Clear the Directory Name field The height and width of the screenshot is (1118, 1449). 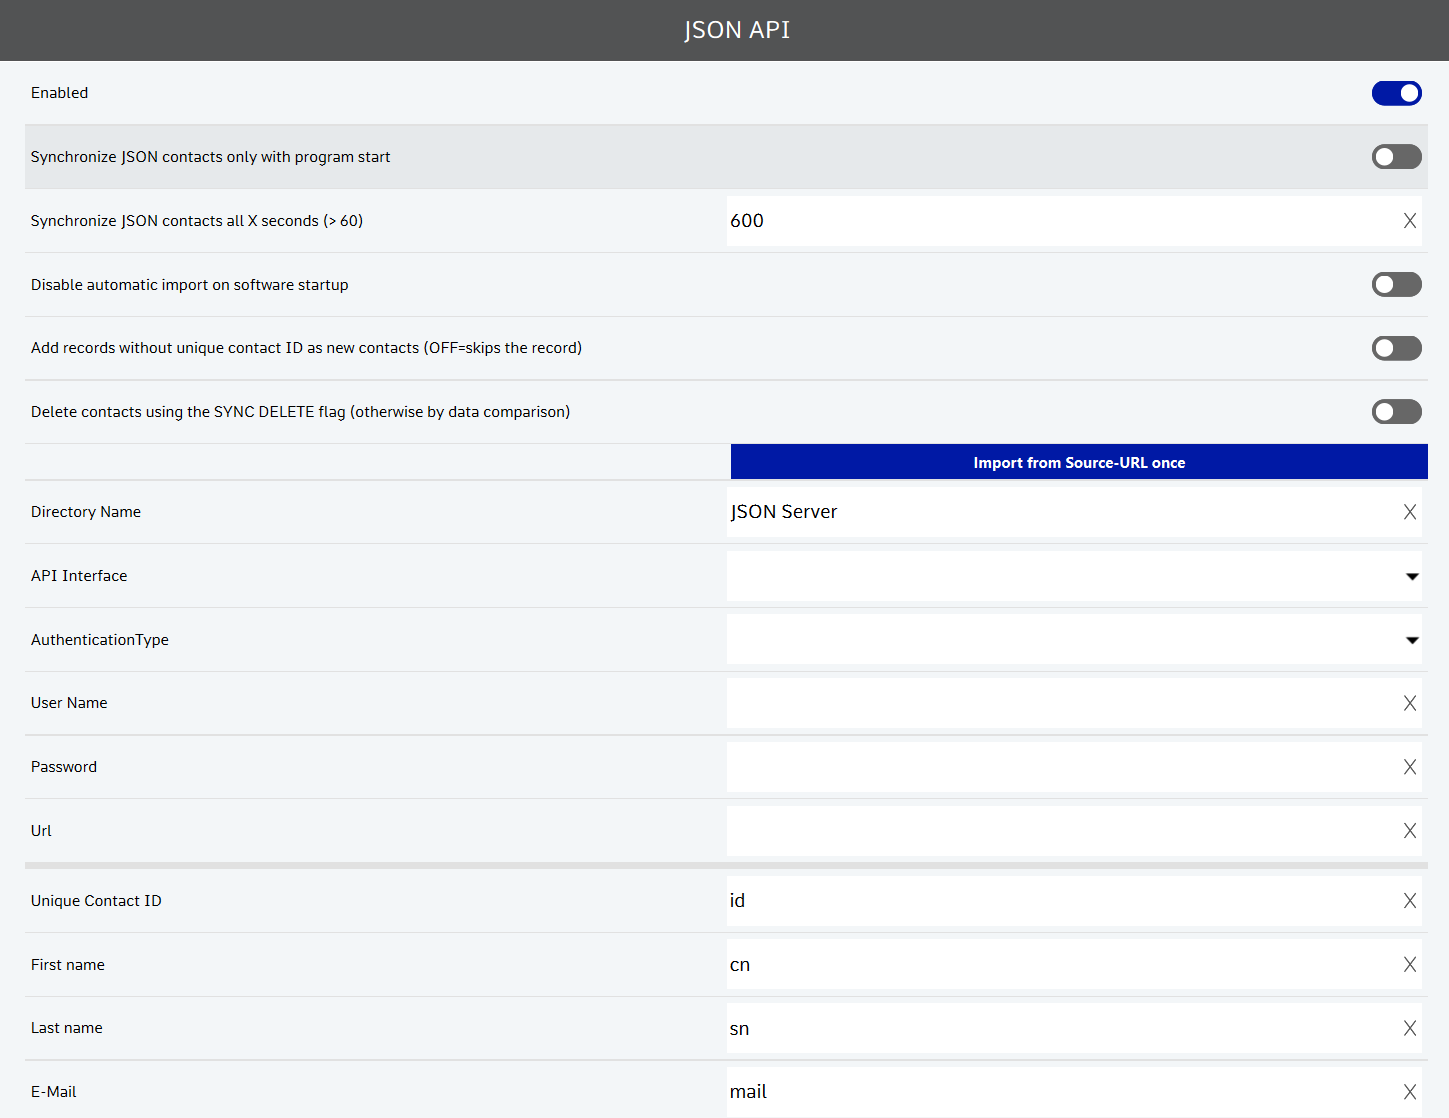1409,512
